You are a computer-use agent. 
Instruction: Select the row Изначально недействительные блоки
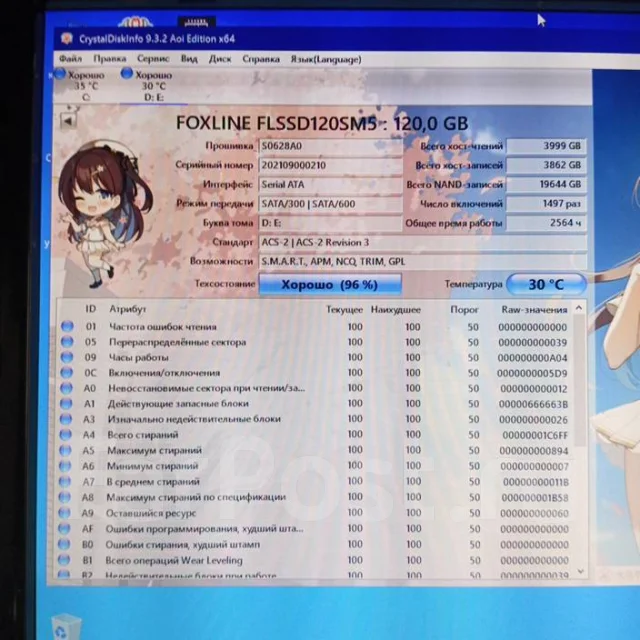pos(315,419)
